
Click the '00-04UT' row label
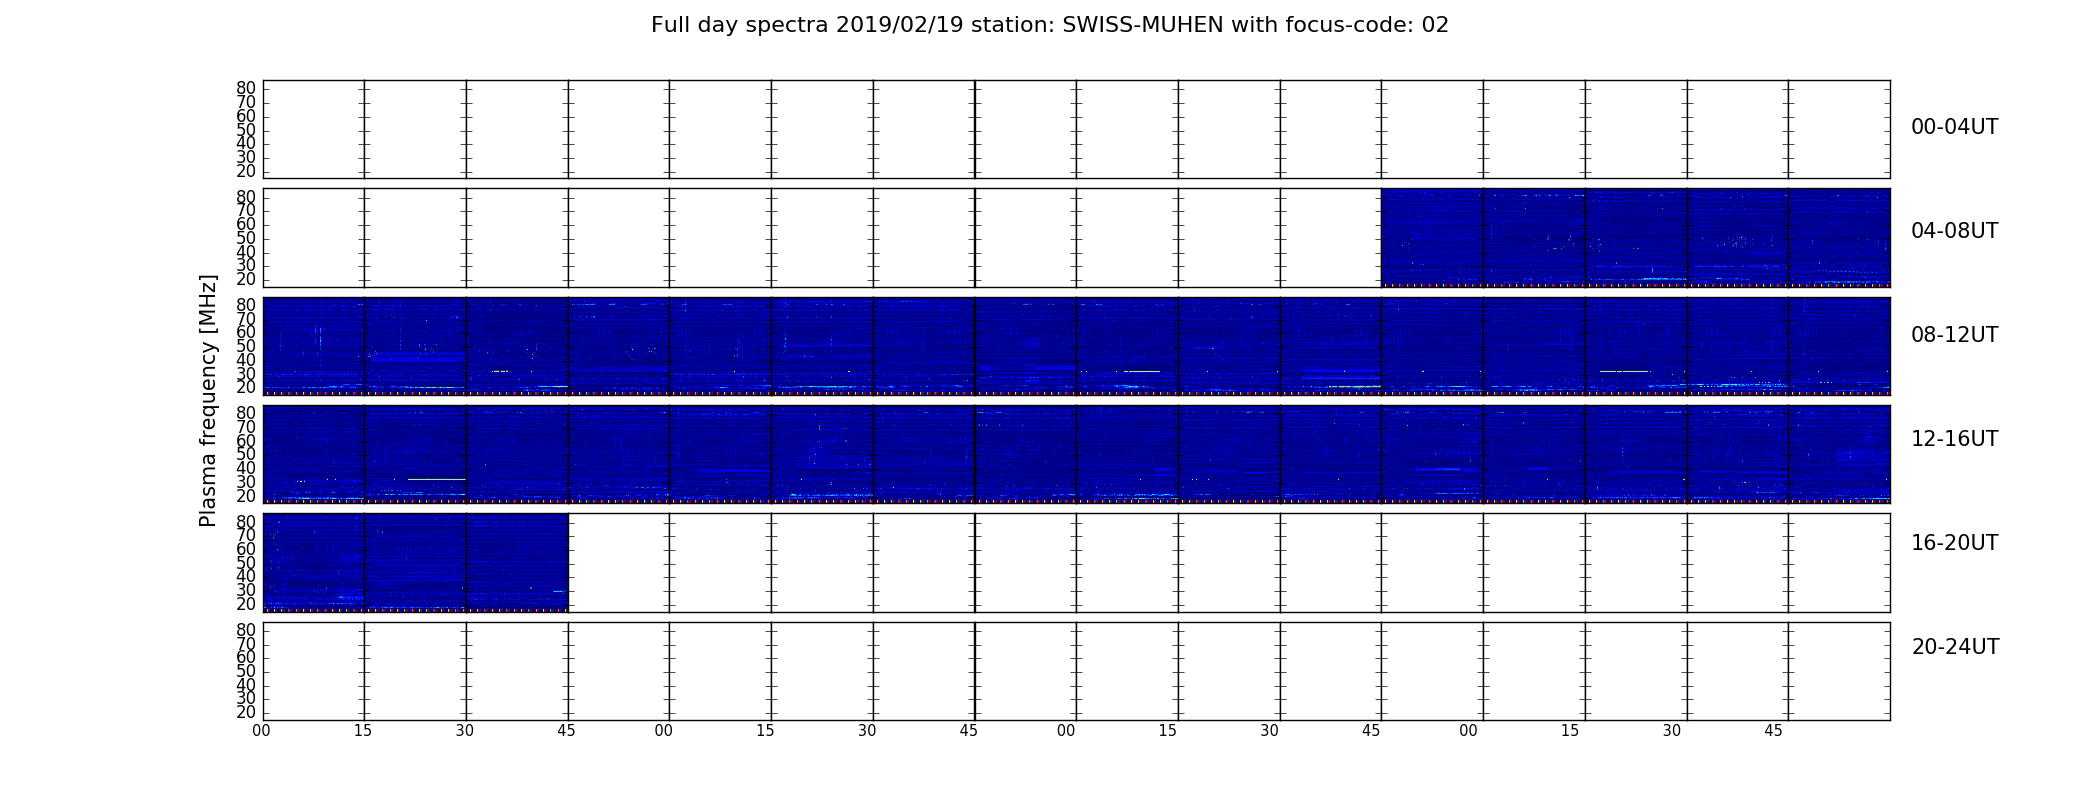[1954, 127]
